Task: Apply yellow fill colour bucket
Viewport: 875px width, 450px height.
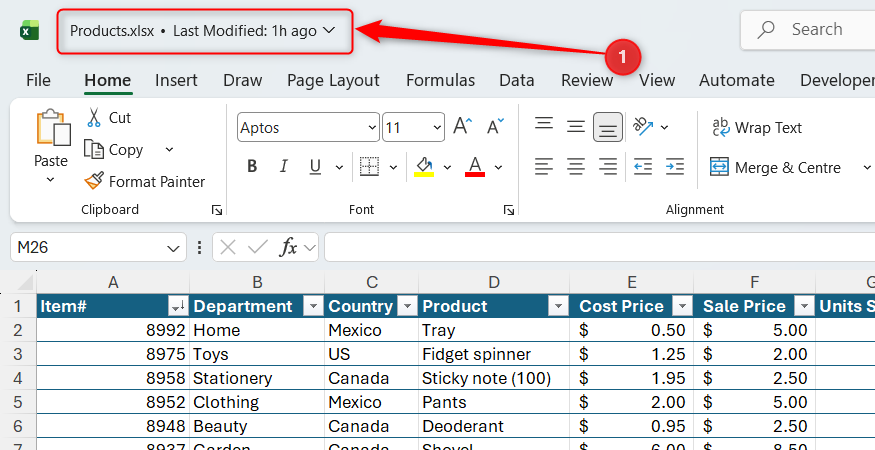Action: [425, 166]
